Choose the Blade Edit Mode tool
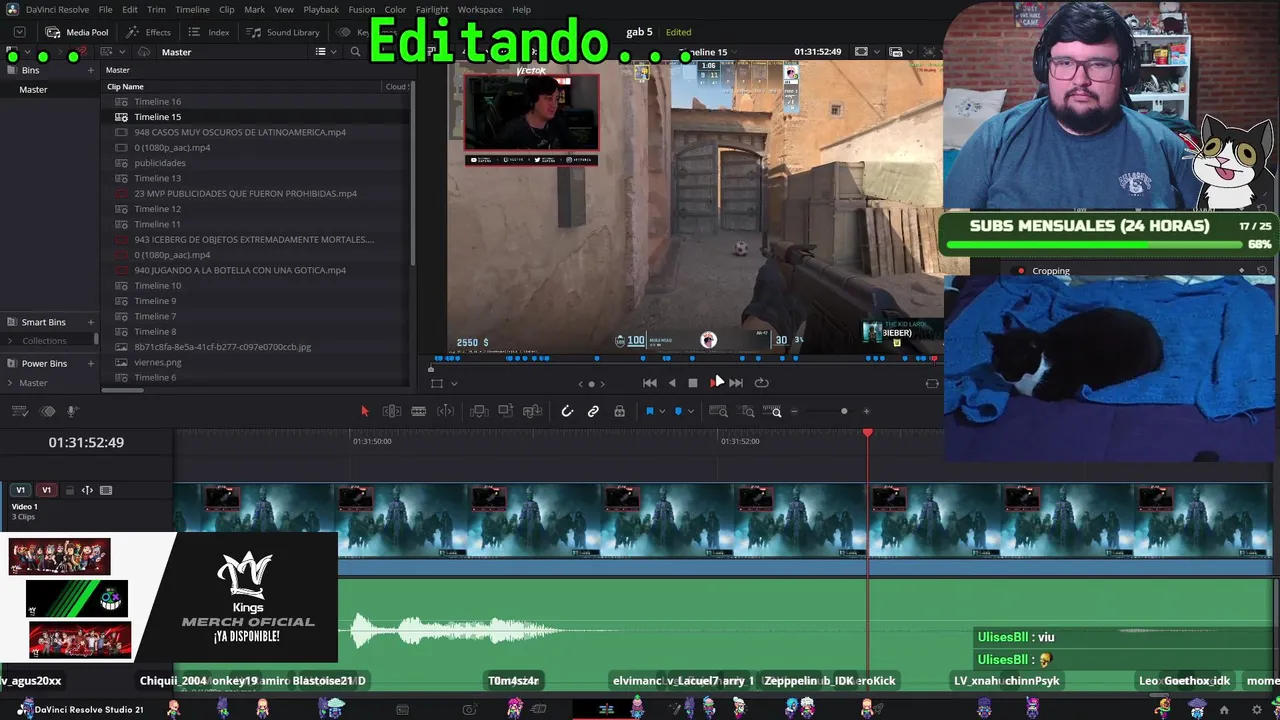 (419, 411)
